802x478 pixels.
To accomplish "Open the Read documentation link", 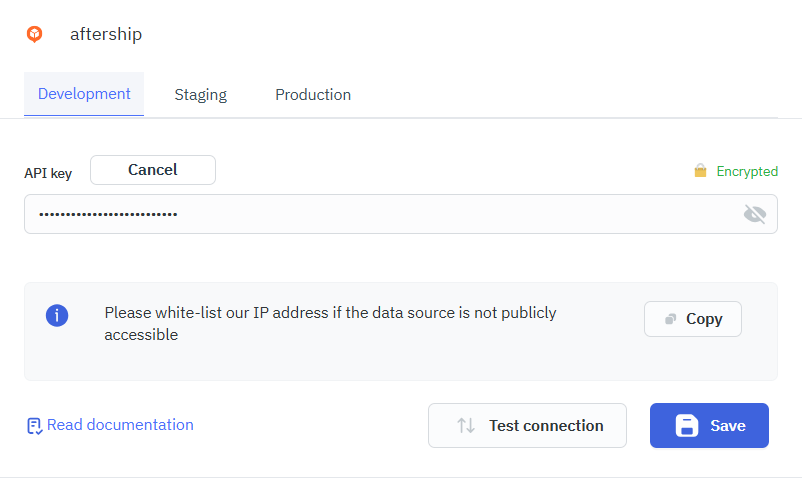I will click(x=110, y=425).
